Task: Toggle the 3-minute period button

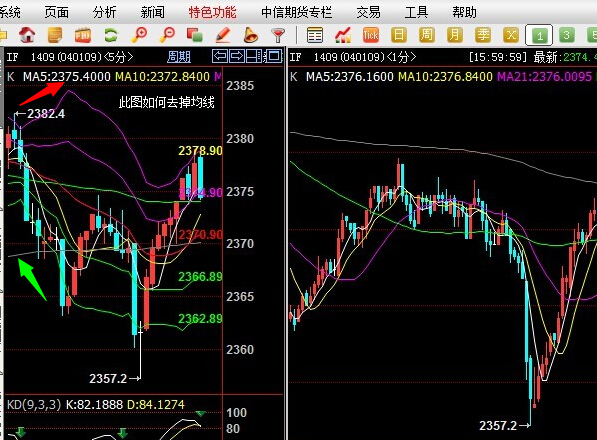Action: tap(567, 35)
